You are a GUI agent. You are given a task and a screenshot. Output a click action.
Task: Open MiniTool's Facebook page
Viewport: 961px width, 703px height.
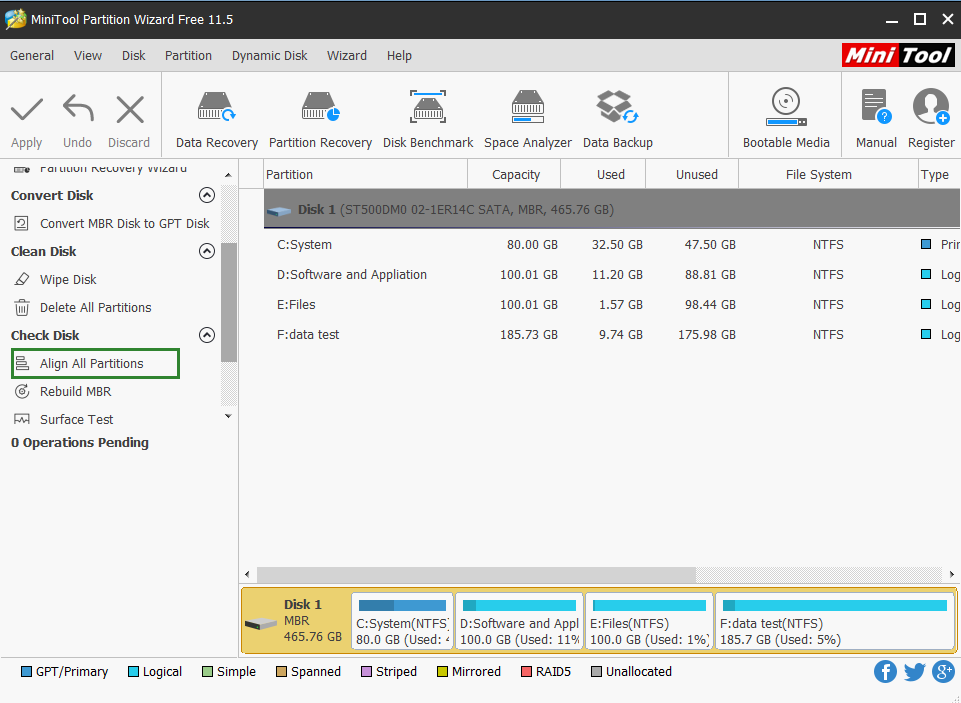pyautogui.click(x=885, y=672)
